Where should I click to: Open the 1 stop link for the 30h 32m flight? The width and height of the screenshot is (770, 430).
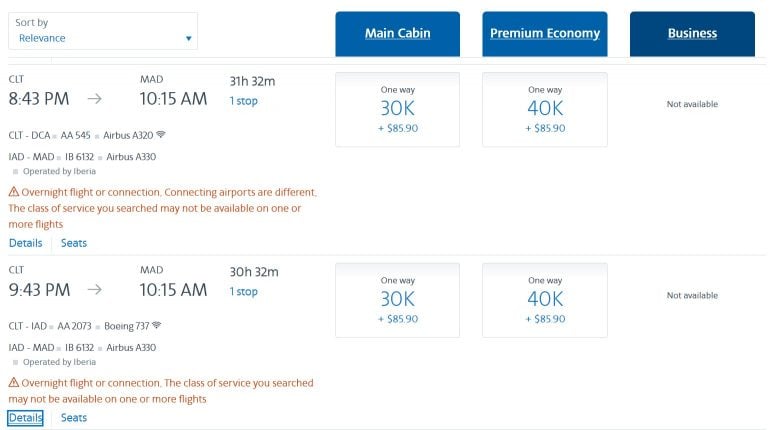(243, 292)
